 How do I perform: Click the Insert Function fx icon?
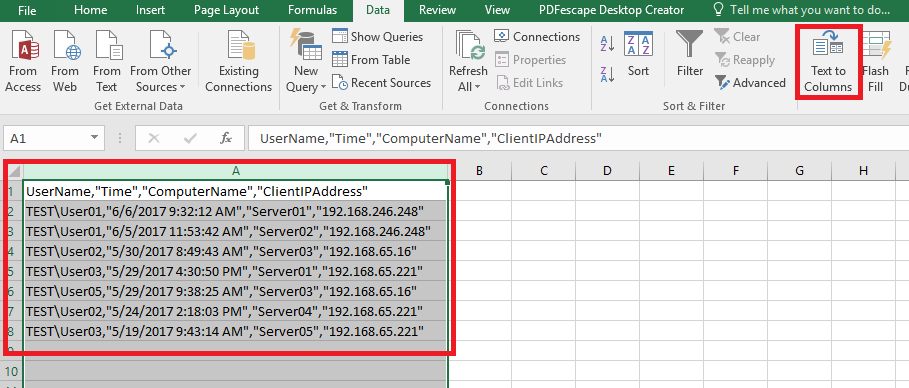click(x=226, y=138)
